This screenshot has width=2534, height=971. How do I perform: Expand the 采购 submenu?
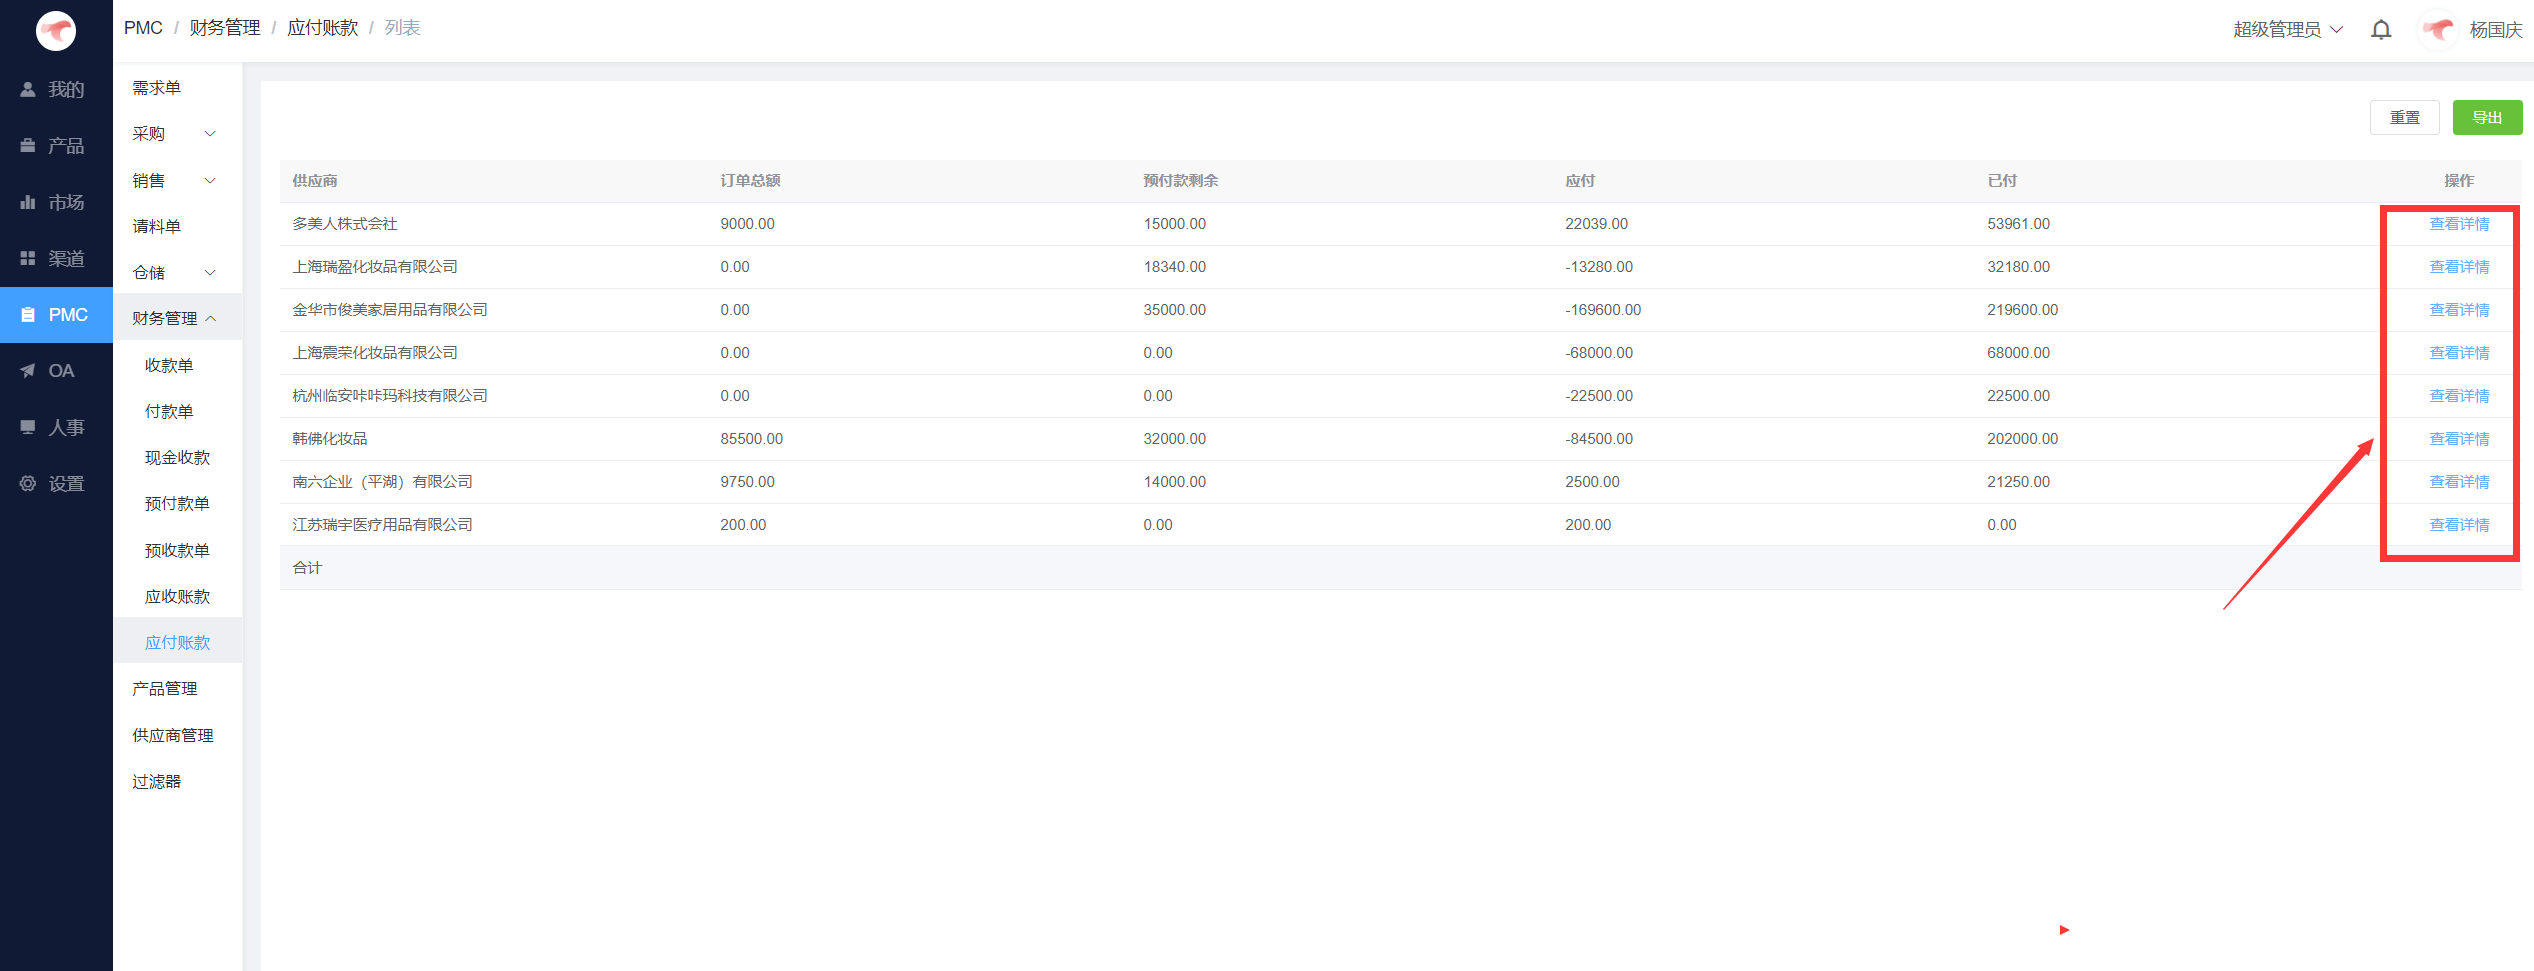click(177, 134)
